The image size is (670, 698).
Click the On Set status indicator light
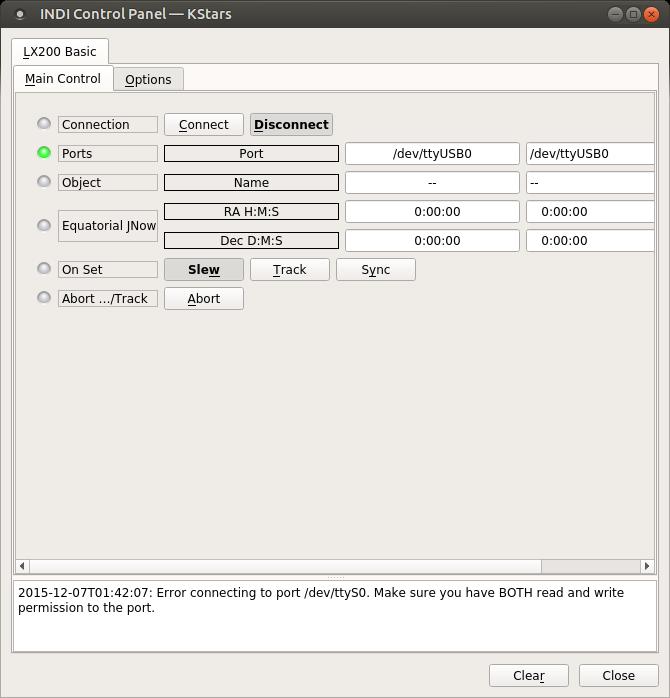pyautogui.click(x=44, y=268)
